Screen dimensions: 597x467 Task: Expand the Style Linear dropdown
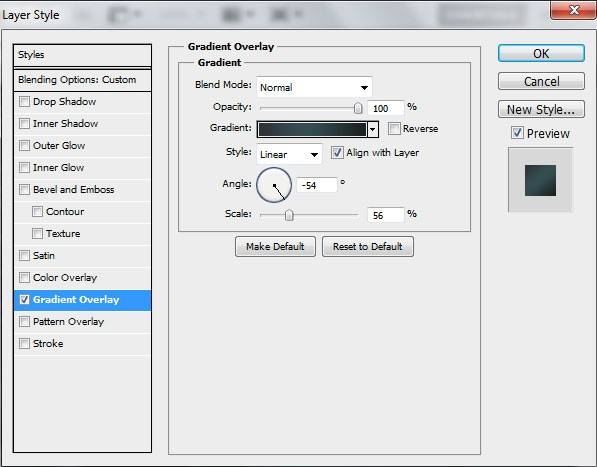coord(289,154)
